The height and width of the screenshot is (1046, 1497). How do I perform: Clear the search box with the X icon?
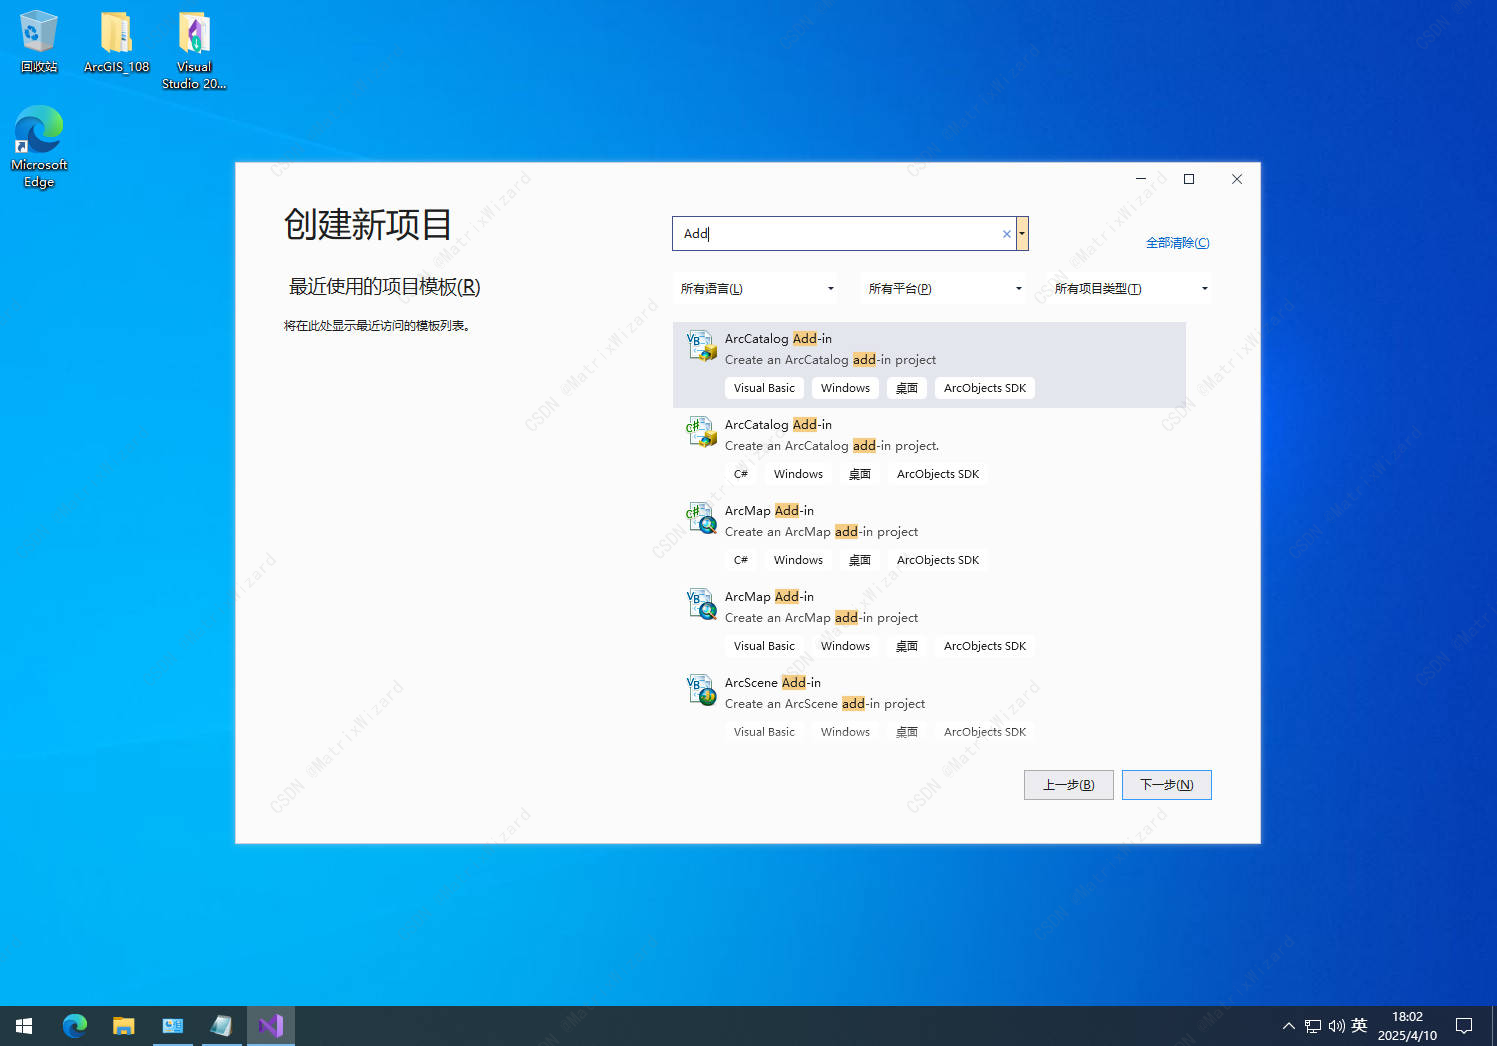pyautogui.click(x=1006, y=234)
